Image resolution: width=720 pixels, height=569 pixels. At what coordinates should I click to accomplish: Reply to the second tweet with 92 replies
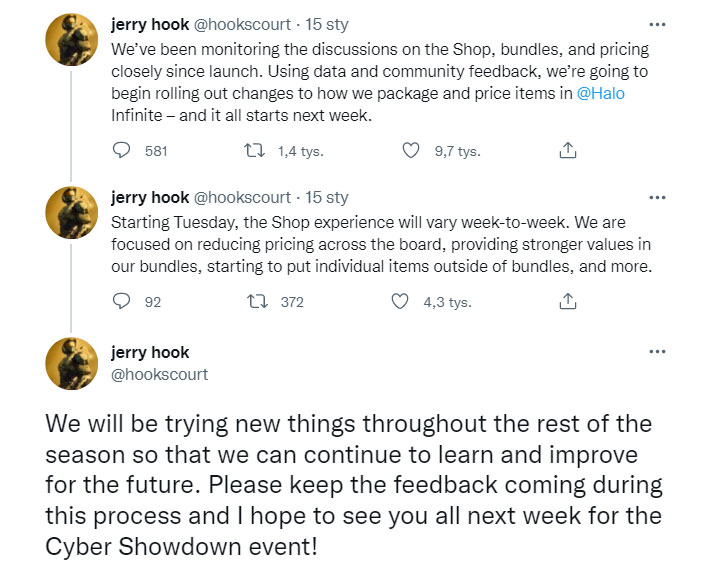tap(122, 301)
